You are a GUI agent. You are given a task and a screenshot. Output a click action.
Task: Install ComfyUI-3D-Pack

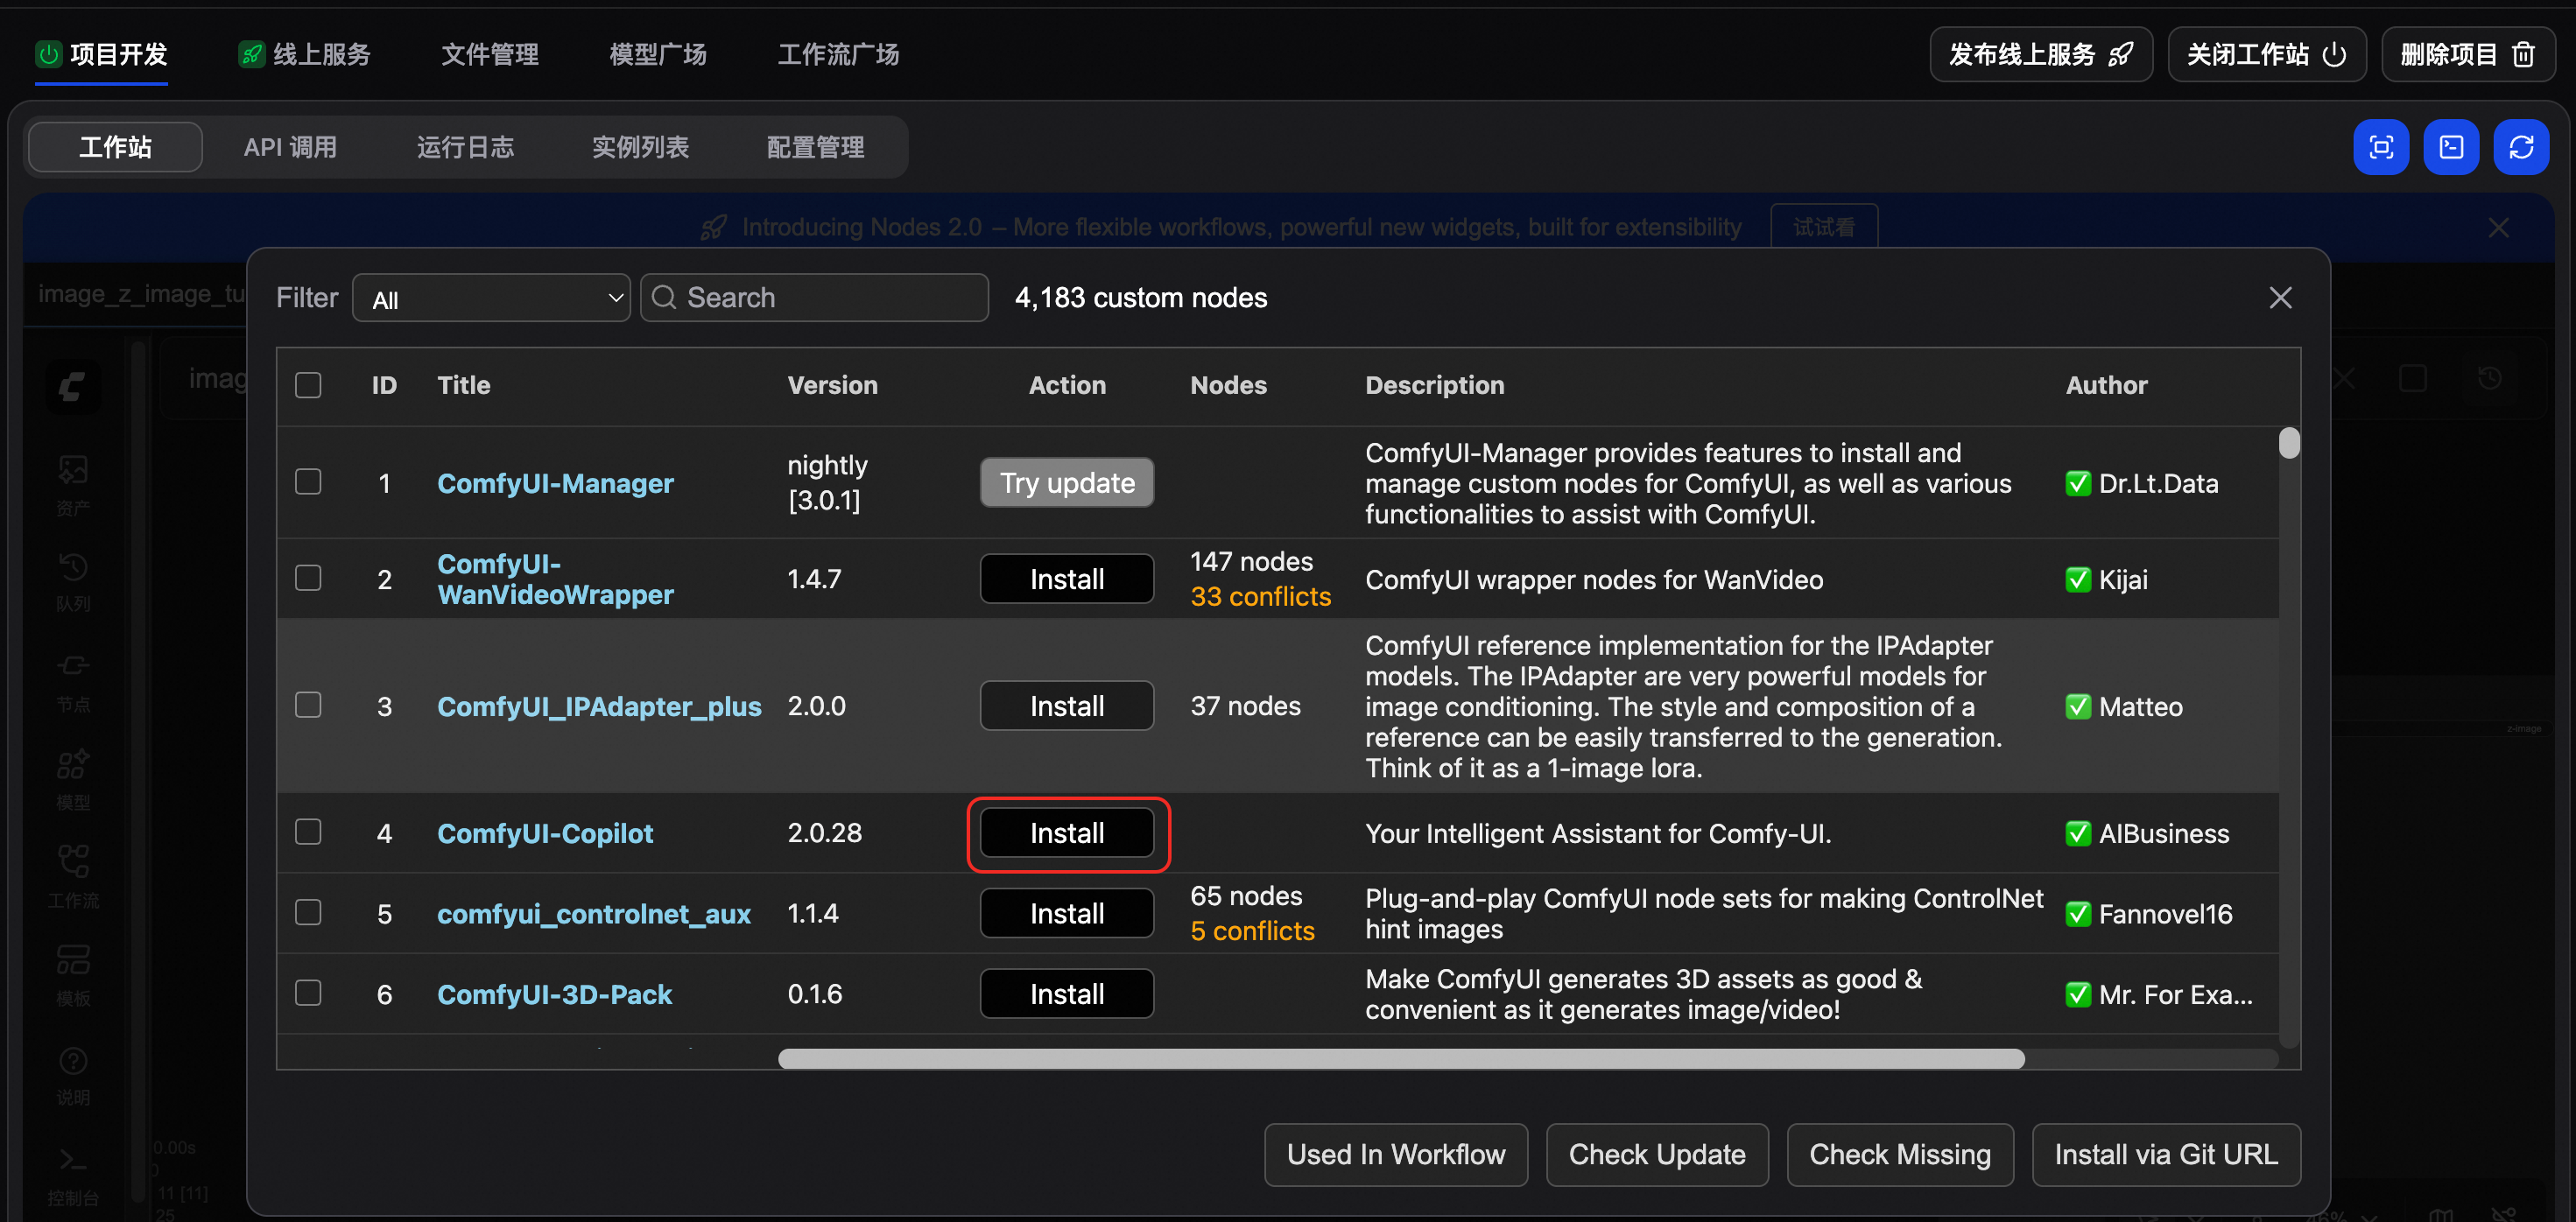(1067, 994)
